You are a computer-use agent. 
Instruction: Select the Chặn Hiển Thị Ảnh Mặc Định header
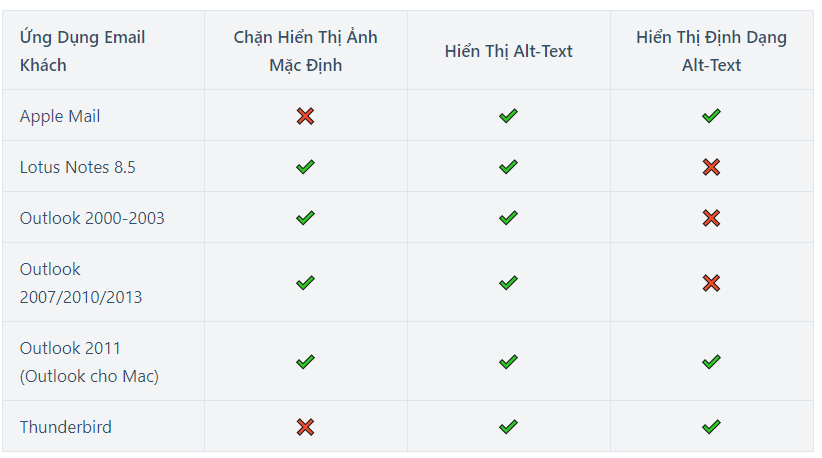coord(305,51)
